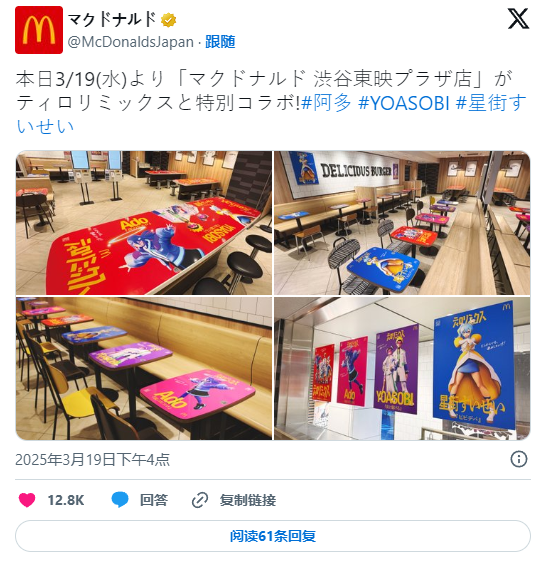Viewport: 540px width, 562px height.
Task: View the red Ado table photo
Action: 144,223
